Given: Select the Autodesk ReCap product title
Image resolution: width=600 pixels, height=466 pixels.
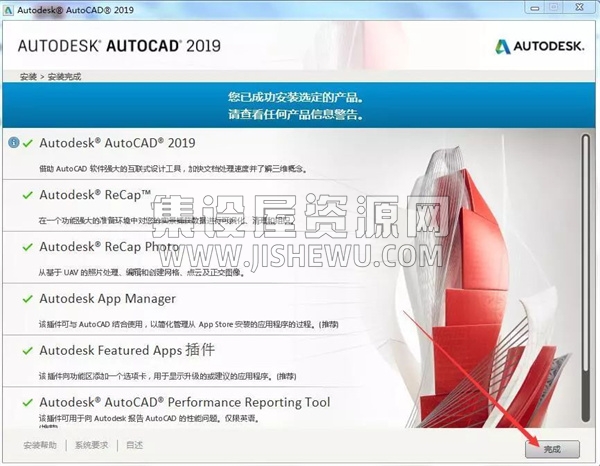Looking at the screenshot, I should 95,195.
